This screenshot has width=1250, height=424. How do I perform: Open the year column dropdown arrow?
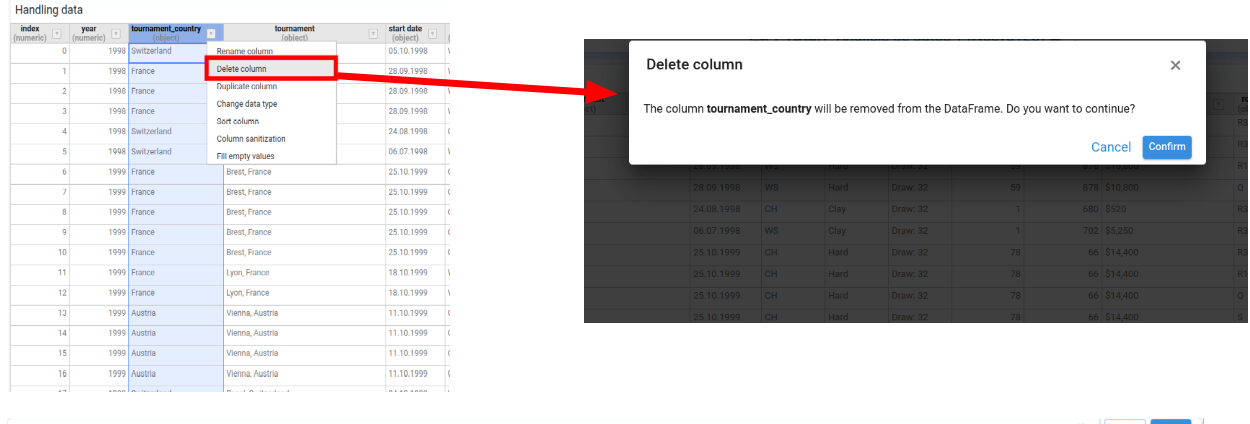pyautogui.click(x=116, y=34)
